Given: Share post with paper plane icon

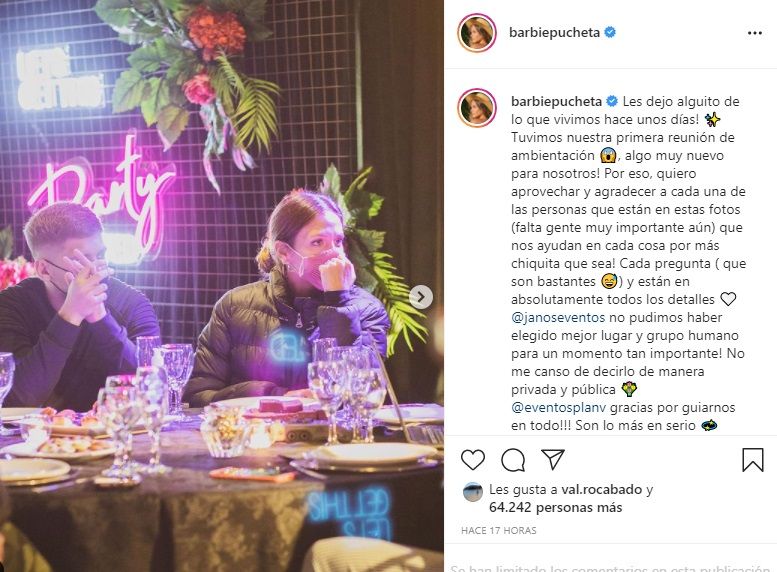Looking at the screenshot, I should [x=553, y=459].
